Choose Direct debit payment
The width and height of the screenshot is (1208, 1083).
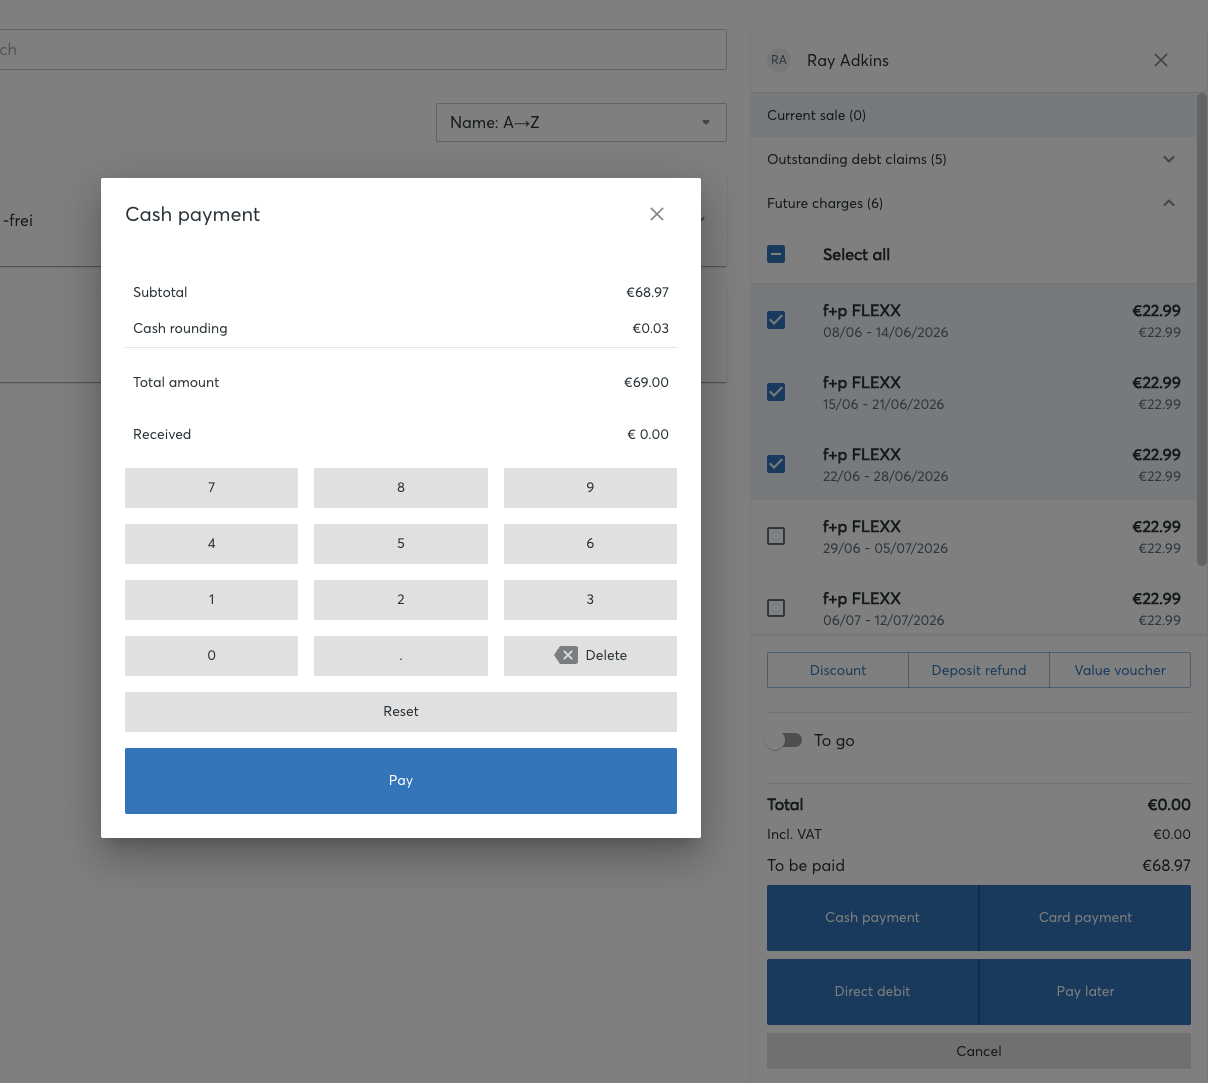point(872,992)
